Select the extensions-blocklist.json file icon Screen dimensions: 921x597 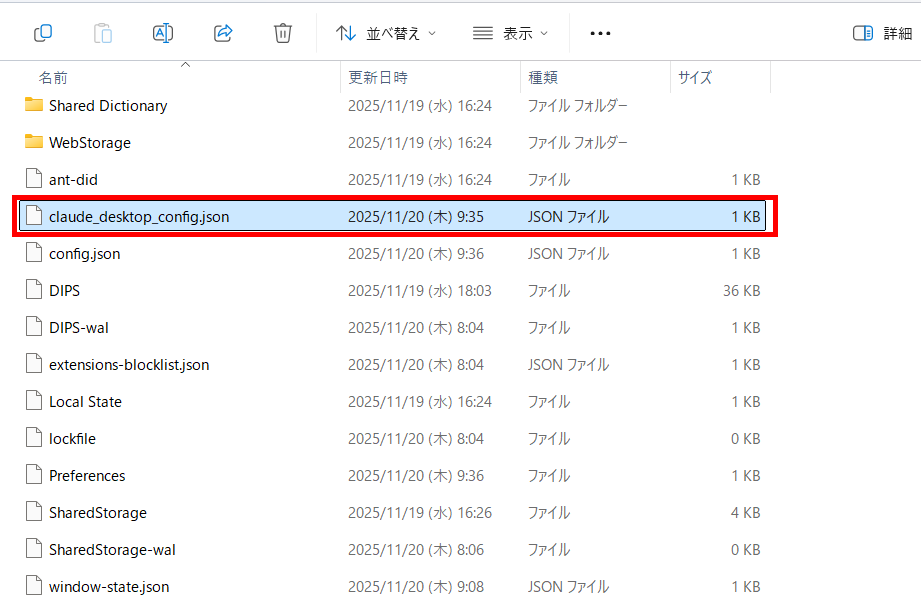[x=34, y=364]
